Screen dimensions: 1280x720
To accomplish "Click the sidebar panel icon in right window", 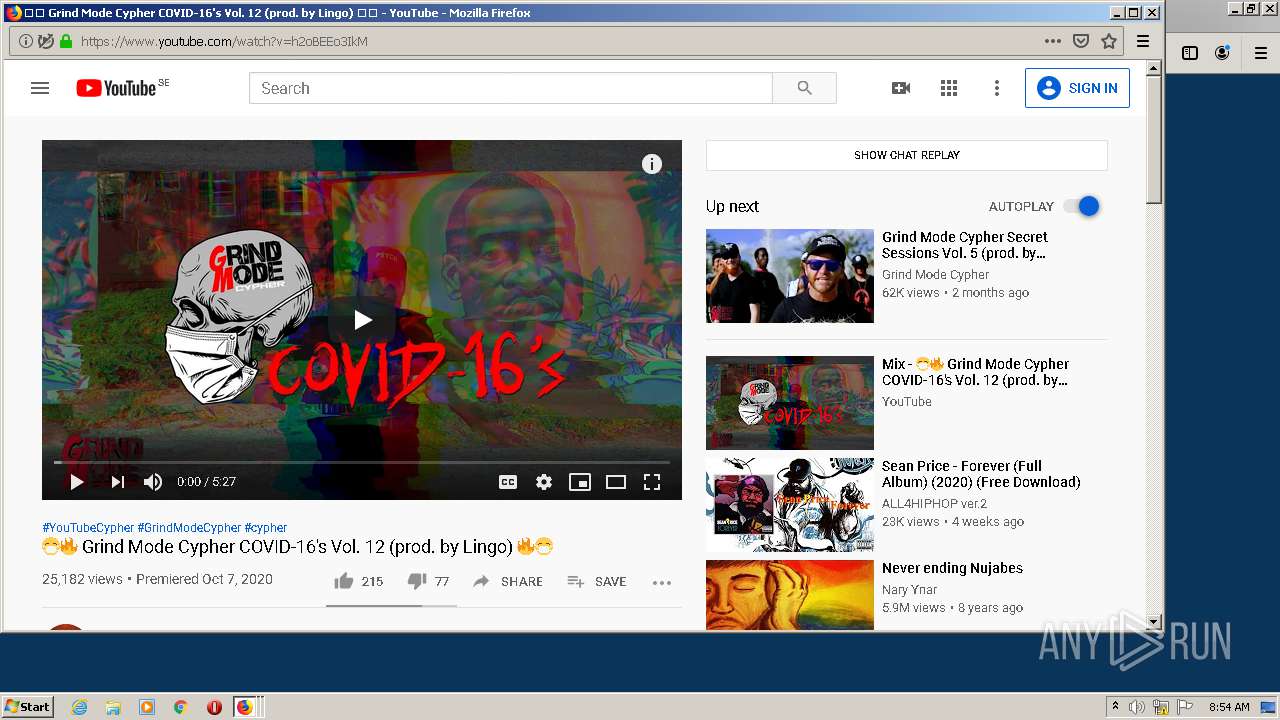I will click(x=1190, y=53).
